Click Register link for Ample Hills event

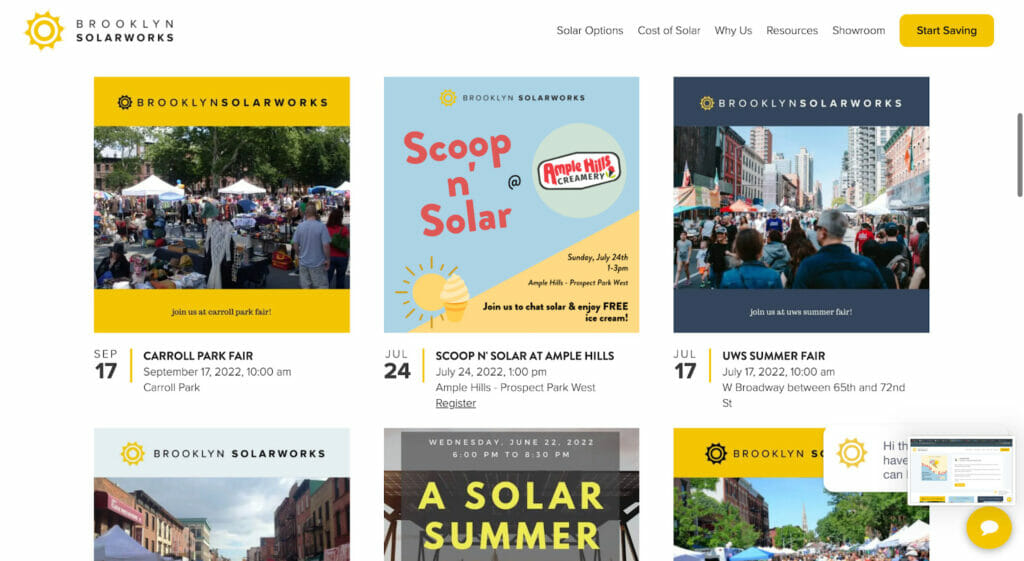(x=456, y=403)
